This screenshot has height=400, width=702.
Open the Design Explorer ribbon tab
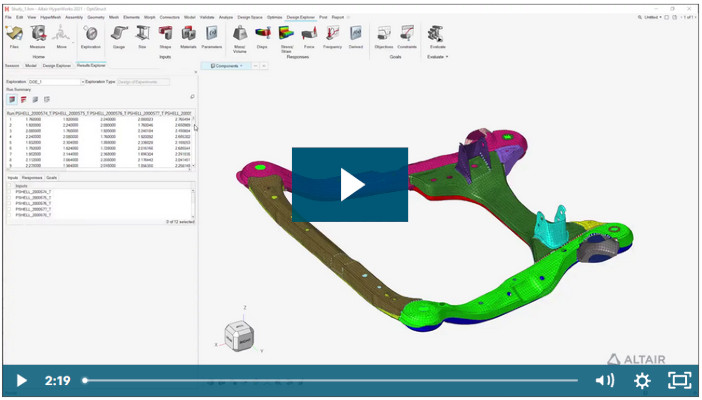click(x=300, y=17)
